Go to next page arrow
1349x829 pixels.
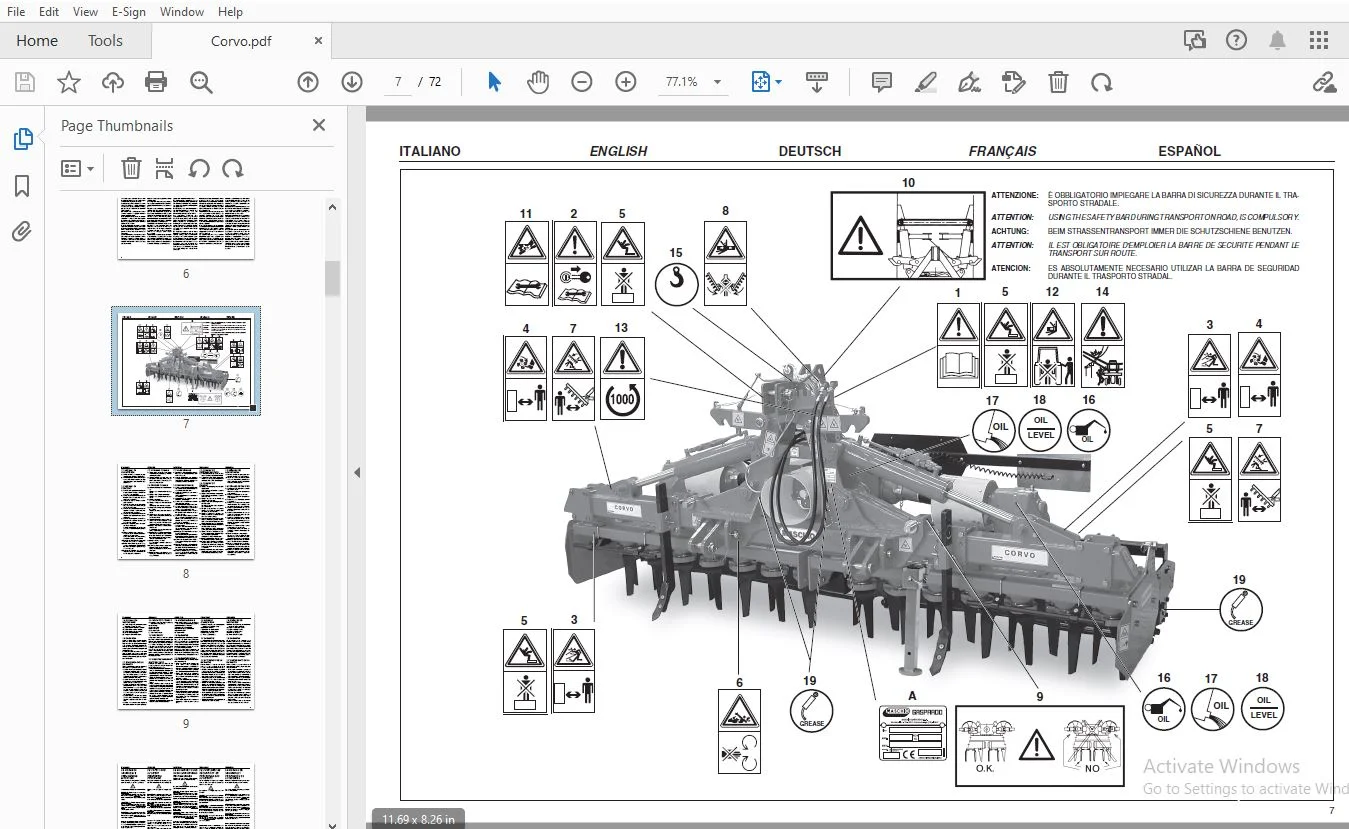[x=352, y=82]
